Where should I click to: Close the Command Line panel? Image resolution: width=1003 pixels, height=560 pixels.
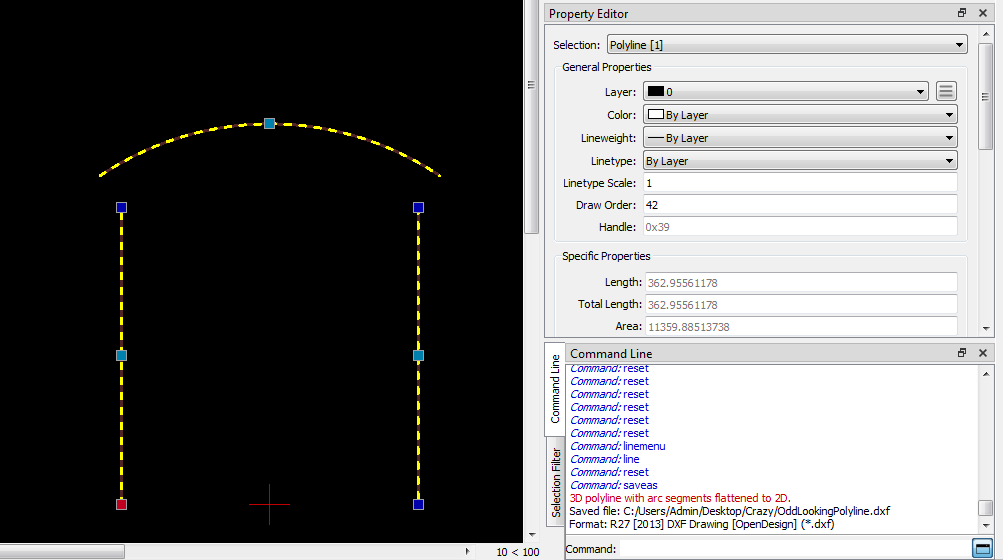tap(982, 353)
